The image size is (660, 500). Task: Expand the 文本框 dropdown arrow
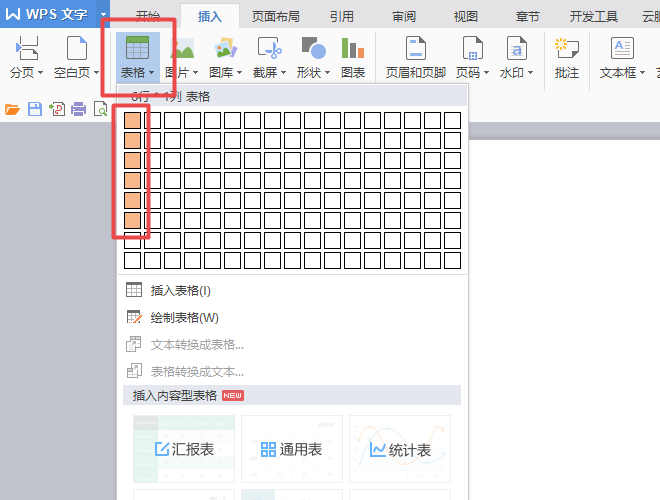(x=642, y=73)
